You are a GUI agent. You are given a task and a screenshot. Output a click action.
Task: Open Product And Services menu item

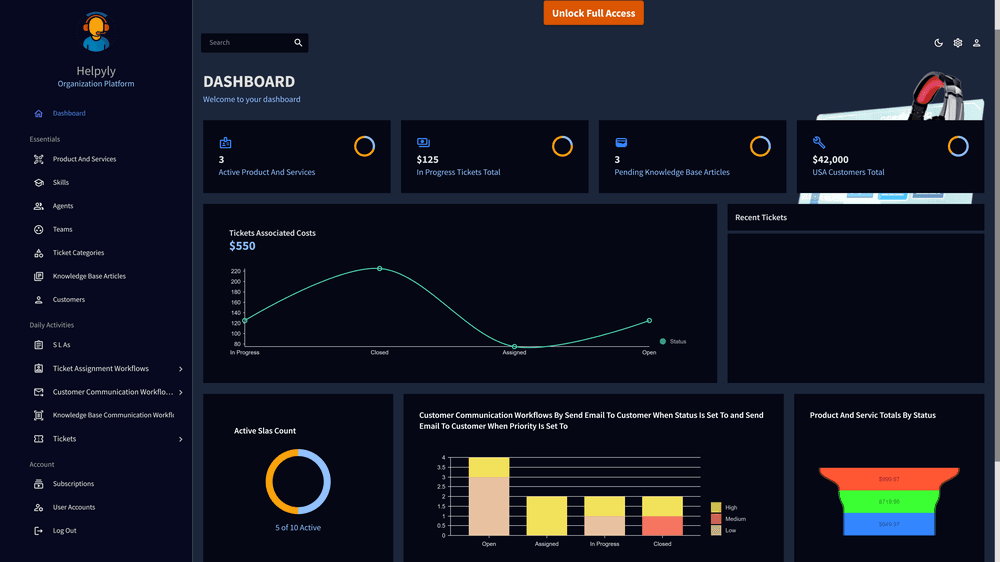(84, 159)
